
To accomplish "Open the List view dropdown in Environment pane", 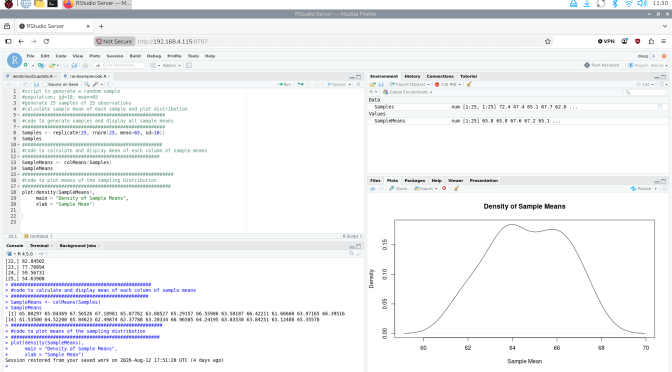I will click(645, 84).
